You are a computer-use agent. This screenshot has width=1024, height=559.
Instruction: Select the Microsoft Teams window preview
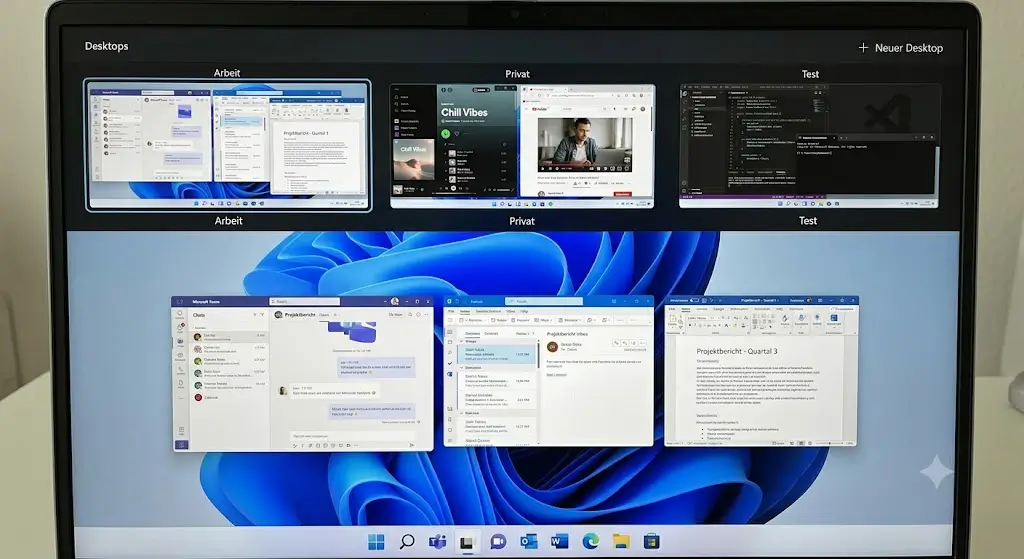(x=302, y=374)
